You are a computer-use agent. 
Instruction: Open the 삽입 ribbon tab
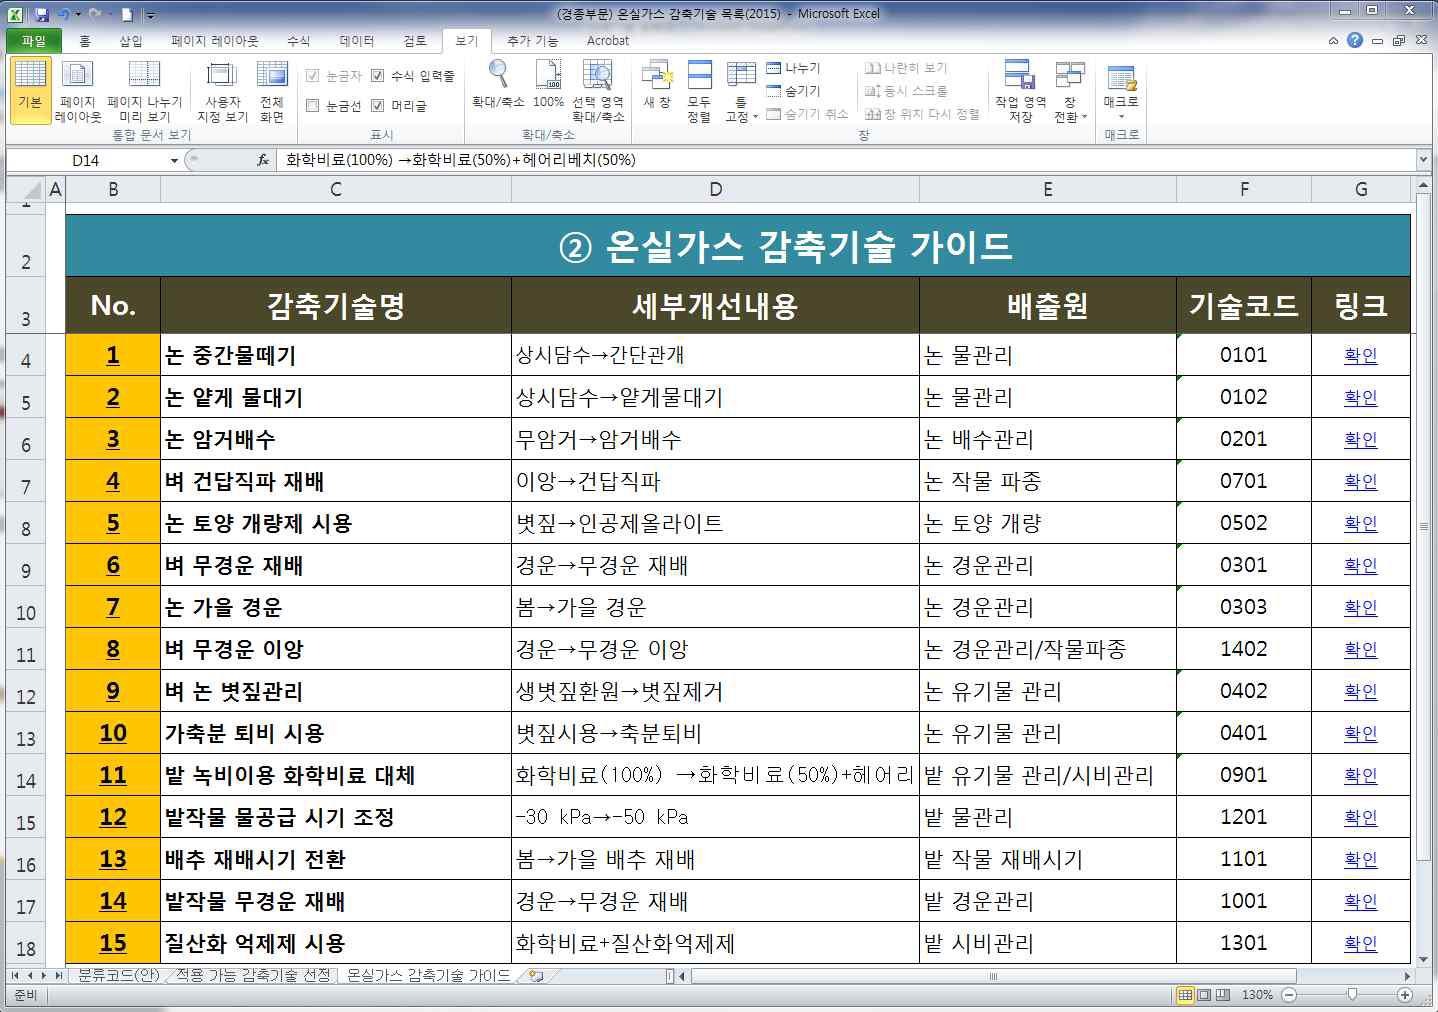tap(131, 41)
